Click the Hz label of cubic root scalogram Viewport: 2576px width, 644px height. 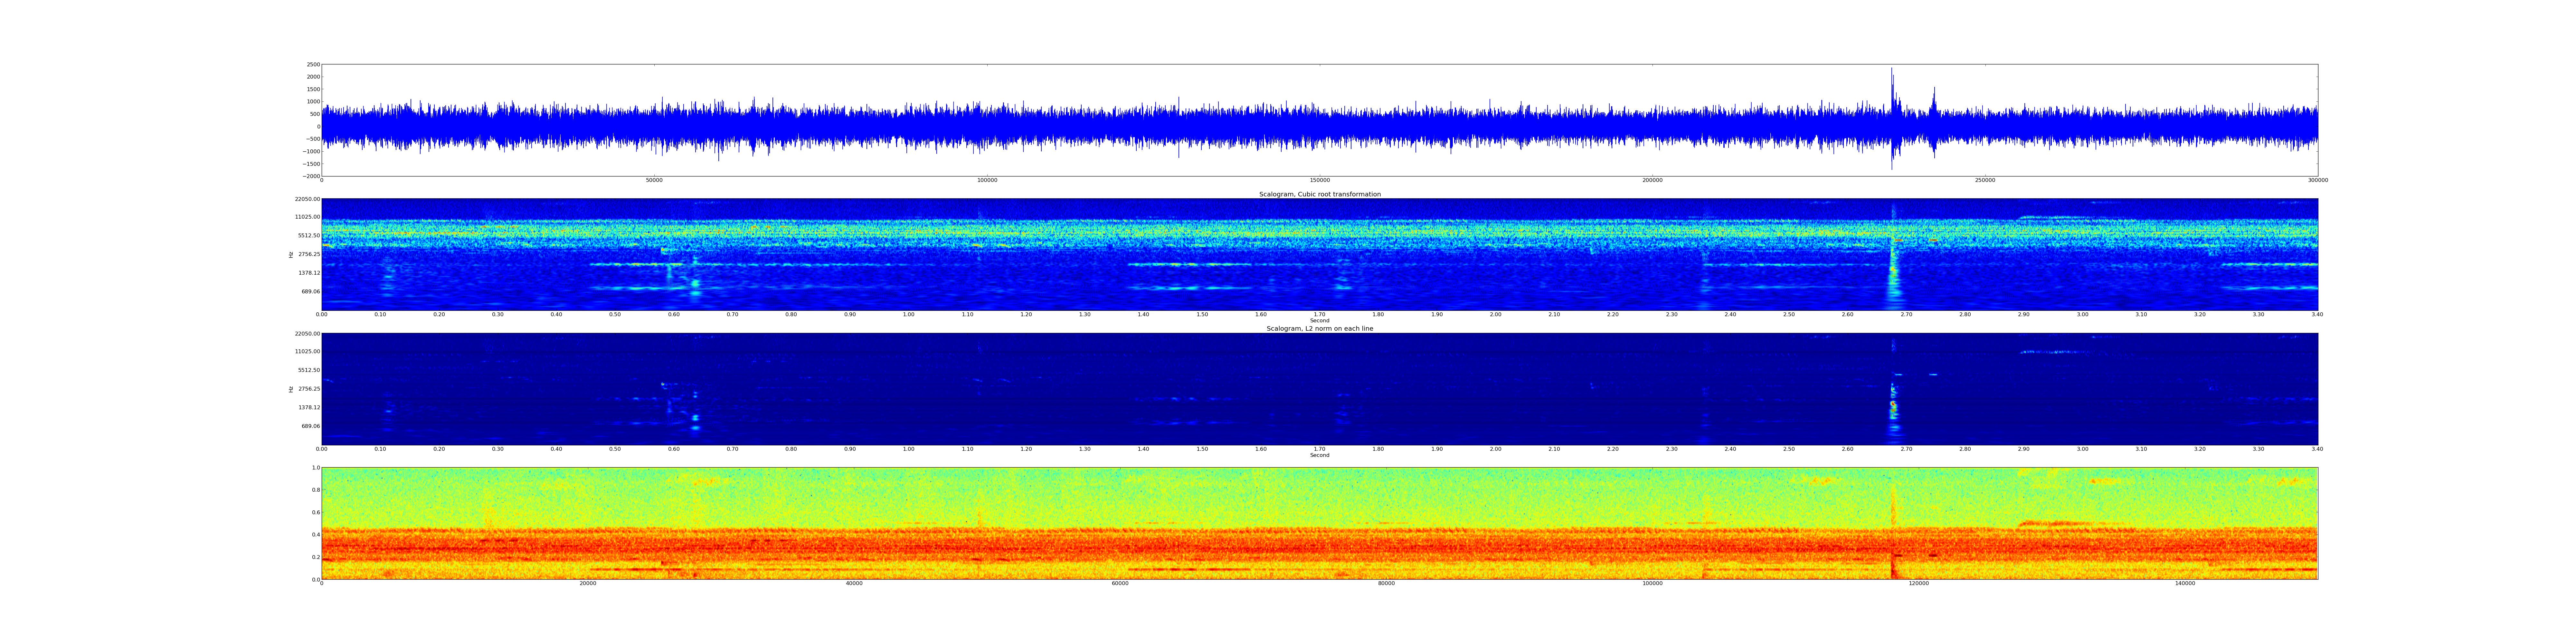(291, 255)
